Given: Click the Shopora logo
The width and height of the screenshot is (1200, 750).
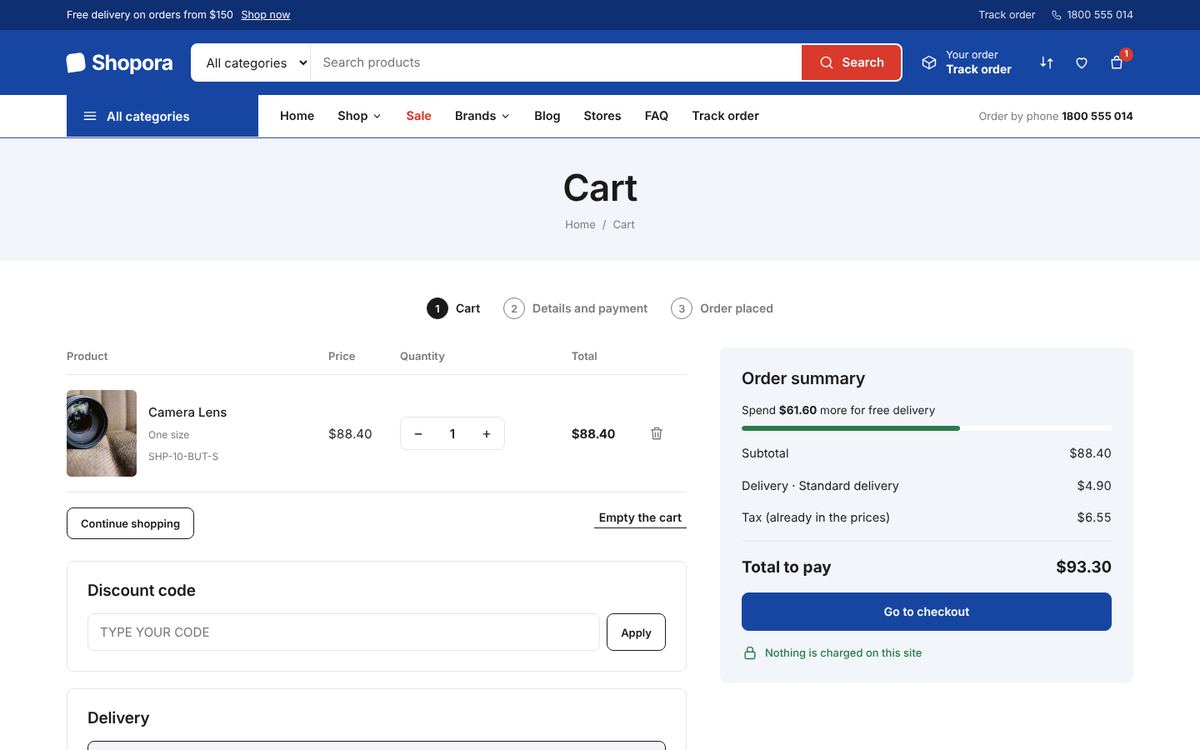Looking at the screenshot, I should (119, 62).
